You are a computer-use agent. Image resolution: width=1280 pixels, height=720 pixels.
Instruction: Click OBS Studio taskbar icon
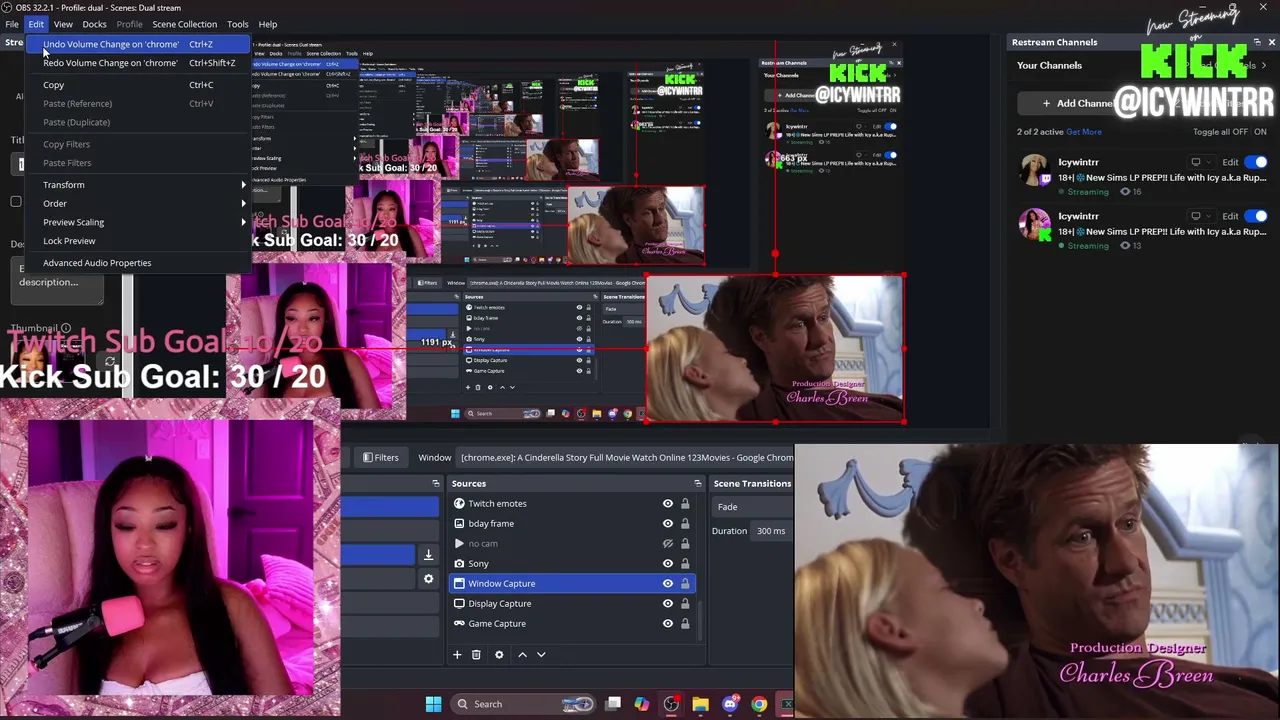671,704
